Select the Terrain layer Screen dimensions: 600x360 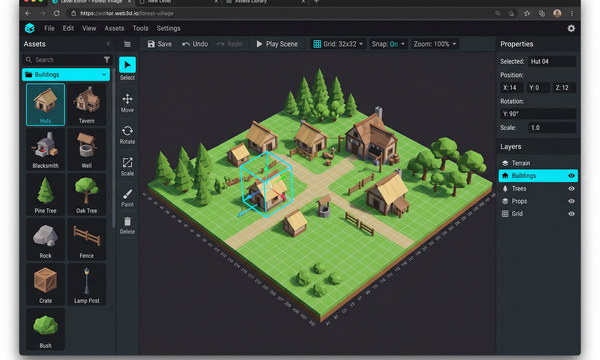538,163
